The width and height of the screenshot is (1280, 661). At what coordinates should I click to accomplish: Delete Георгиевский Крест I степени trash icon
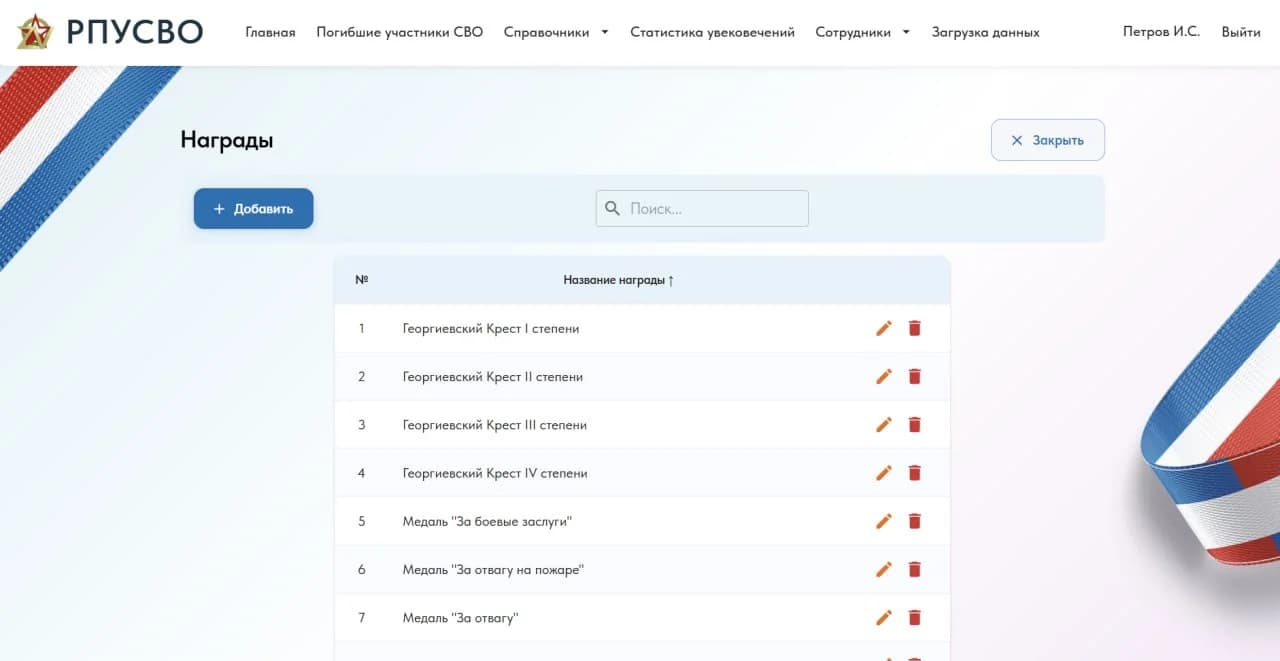tap(914, 328)
